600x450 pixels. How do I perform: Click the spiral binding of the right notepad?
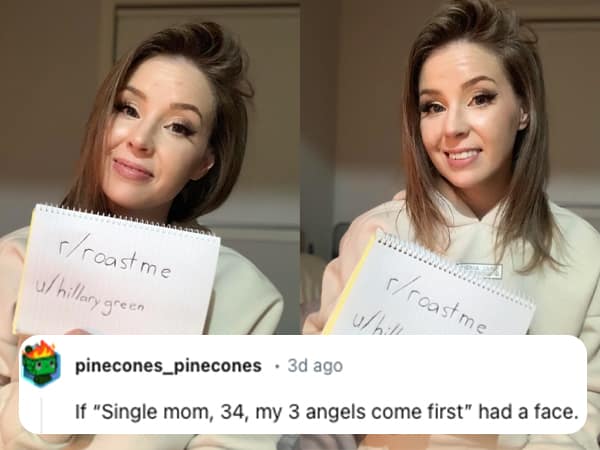point(454,267)
